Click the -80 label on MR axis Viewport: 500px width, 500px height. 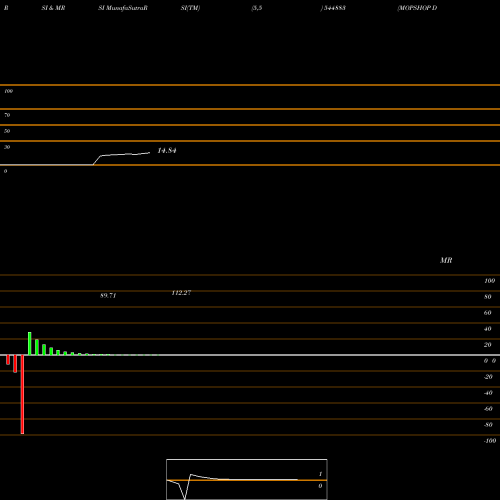(x=488, y=425)
